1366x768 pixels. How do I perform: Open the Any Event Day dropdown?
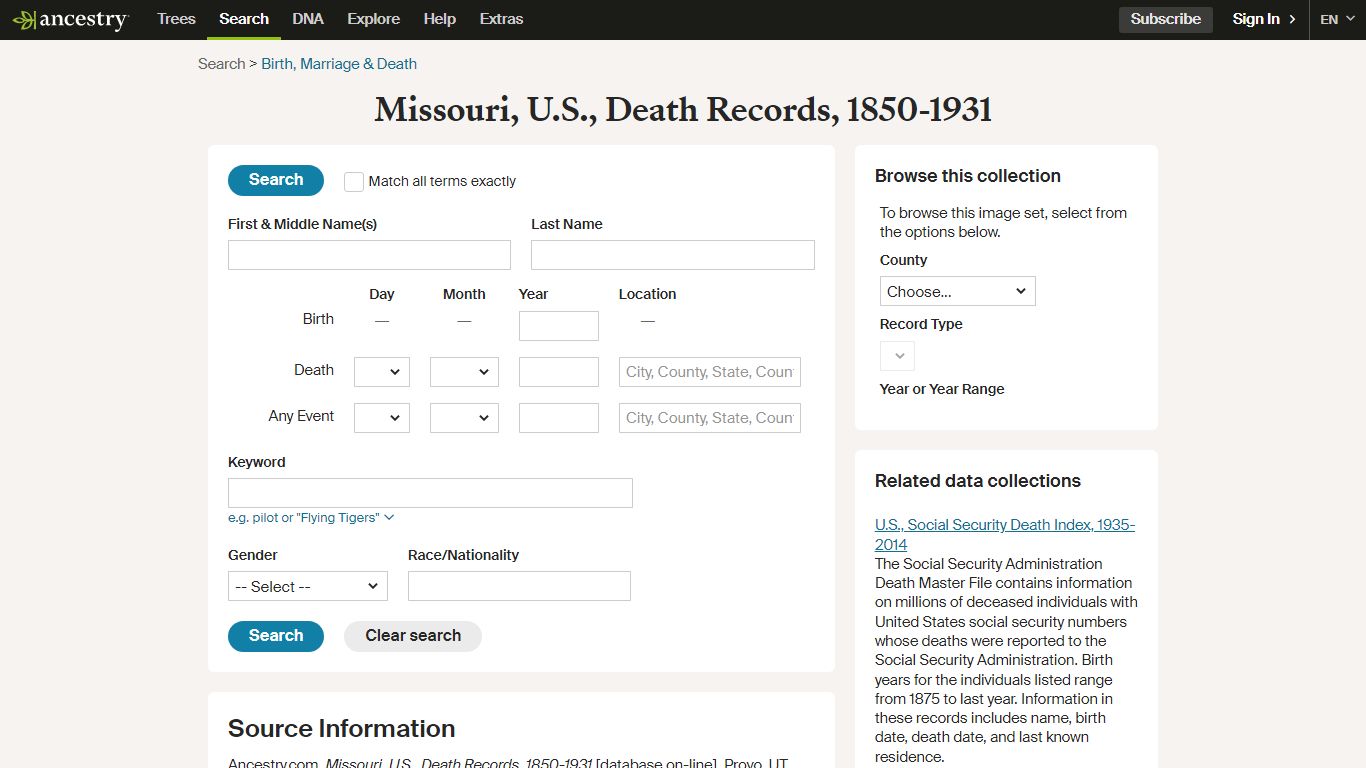[382, 418]
